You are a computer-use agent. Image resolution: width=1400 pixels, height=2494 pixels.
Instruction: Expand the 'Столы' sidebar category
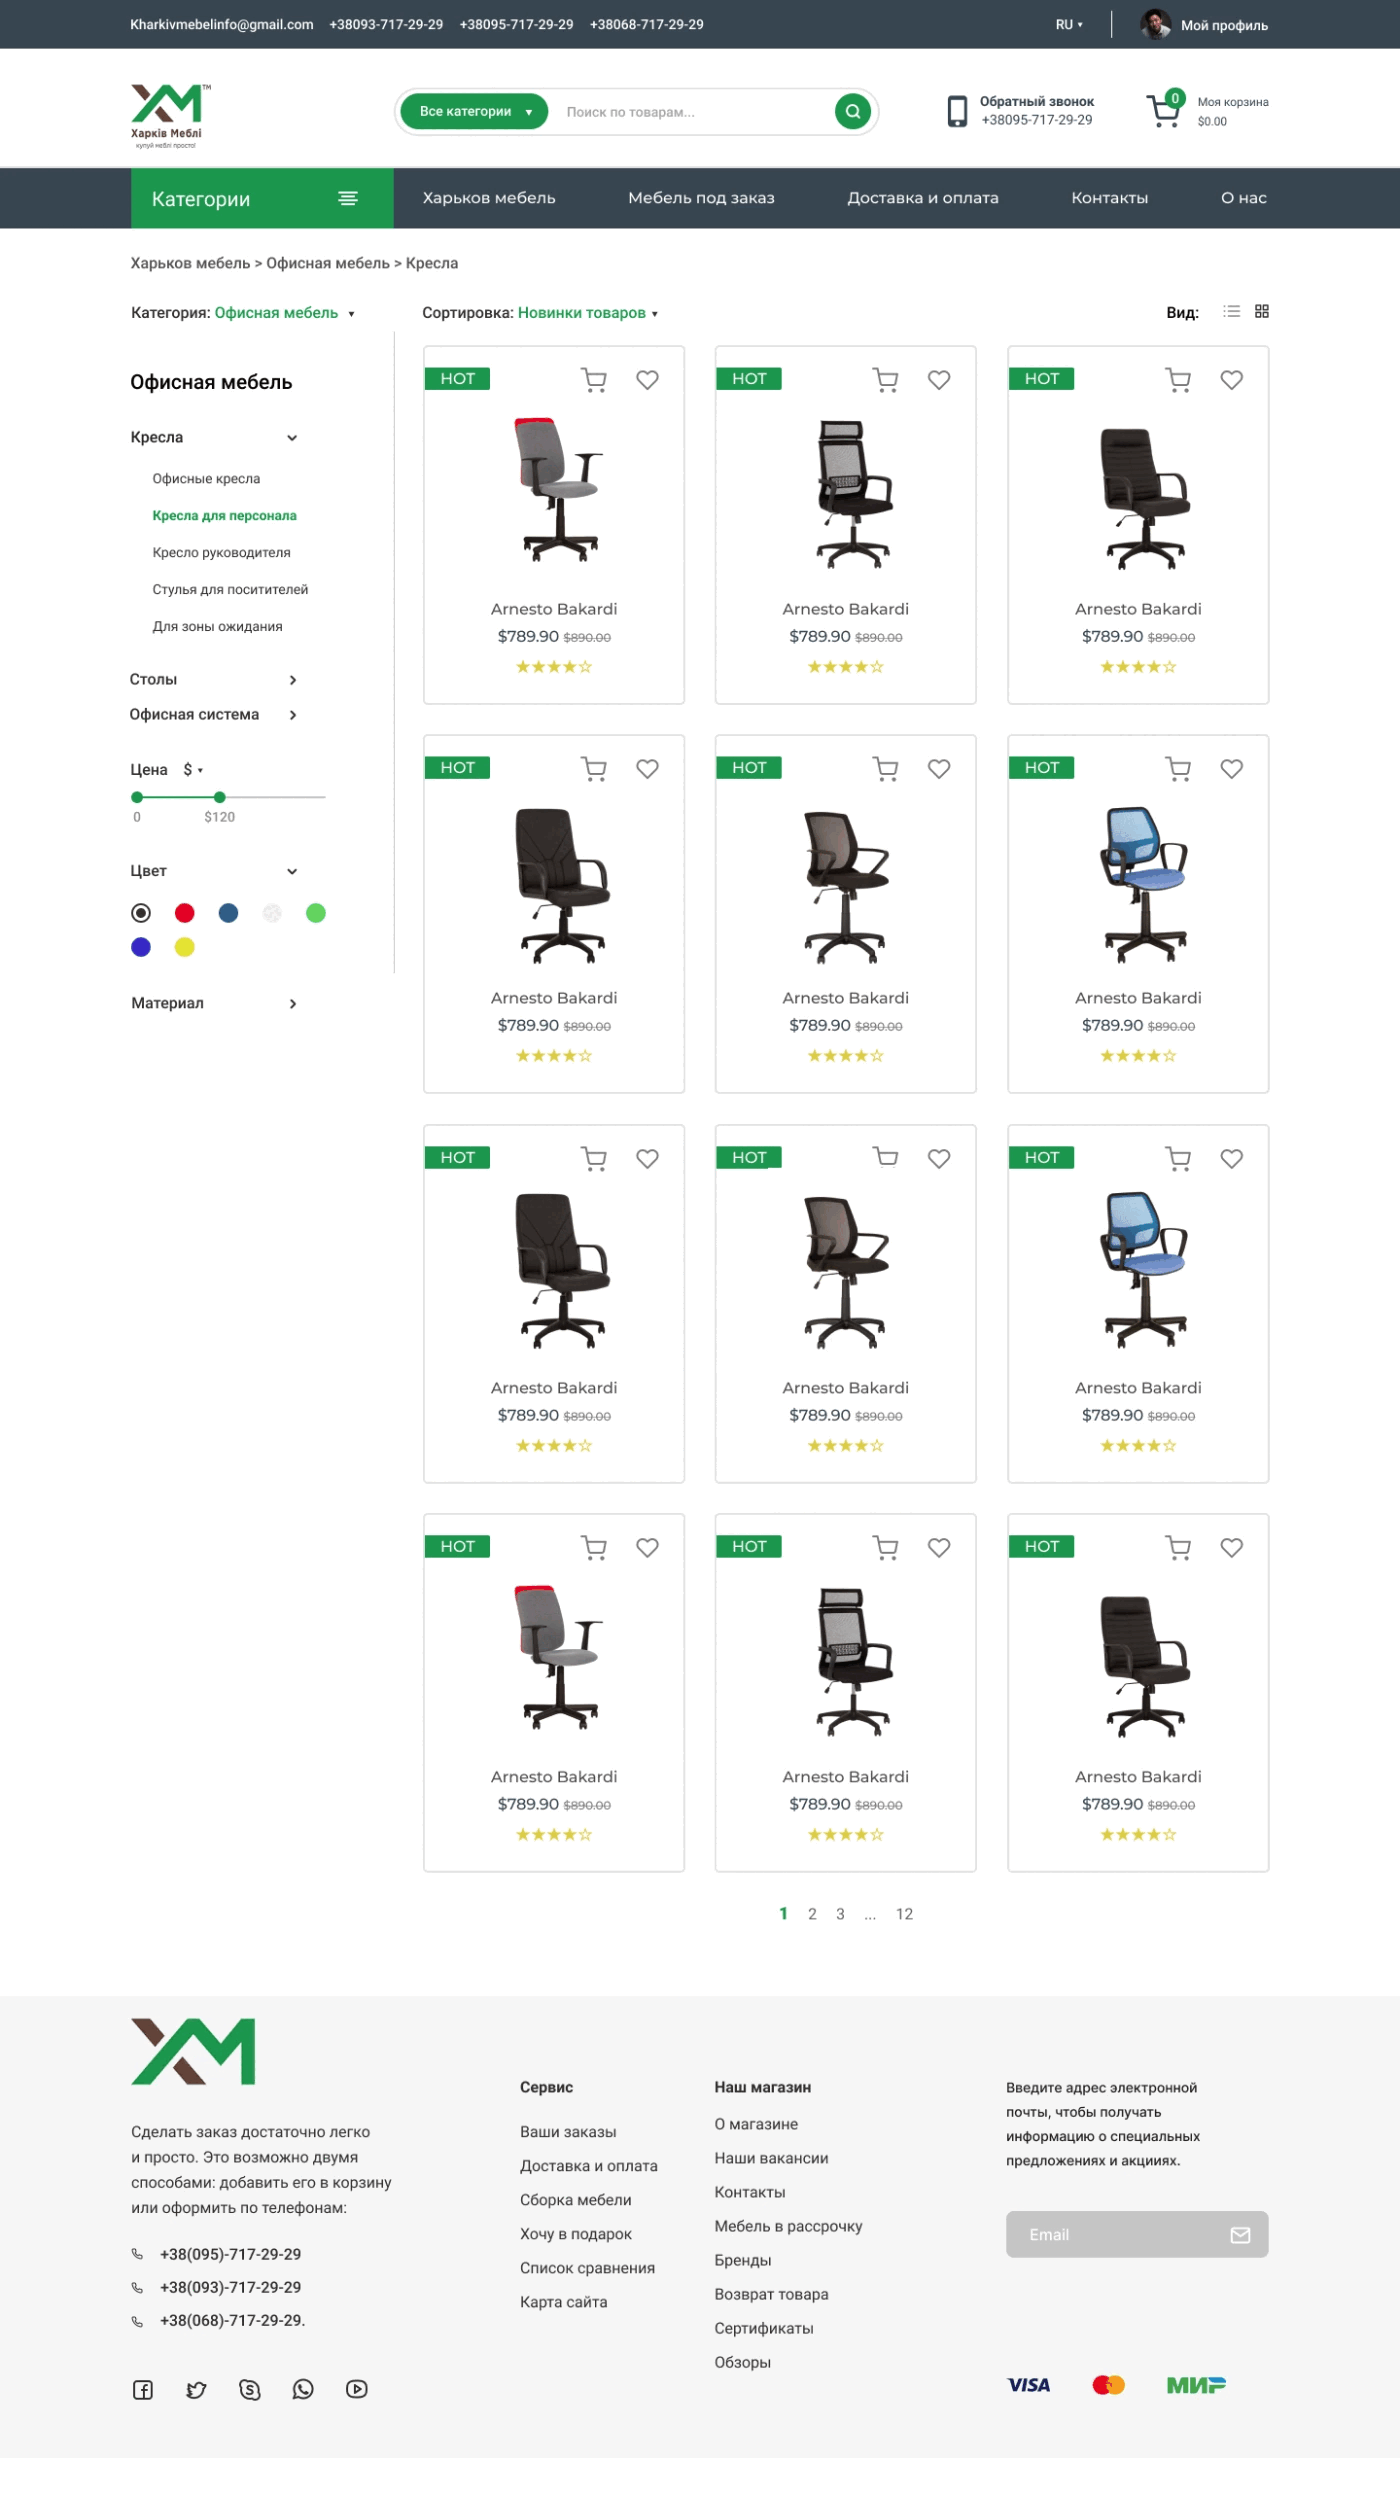(213, 680)
